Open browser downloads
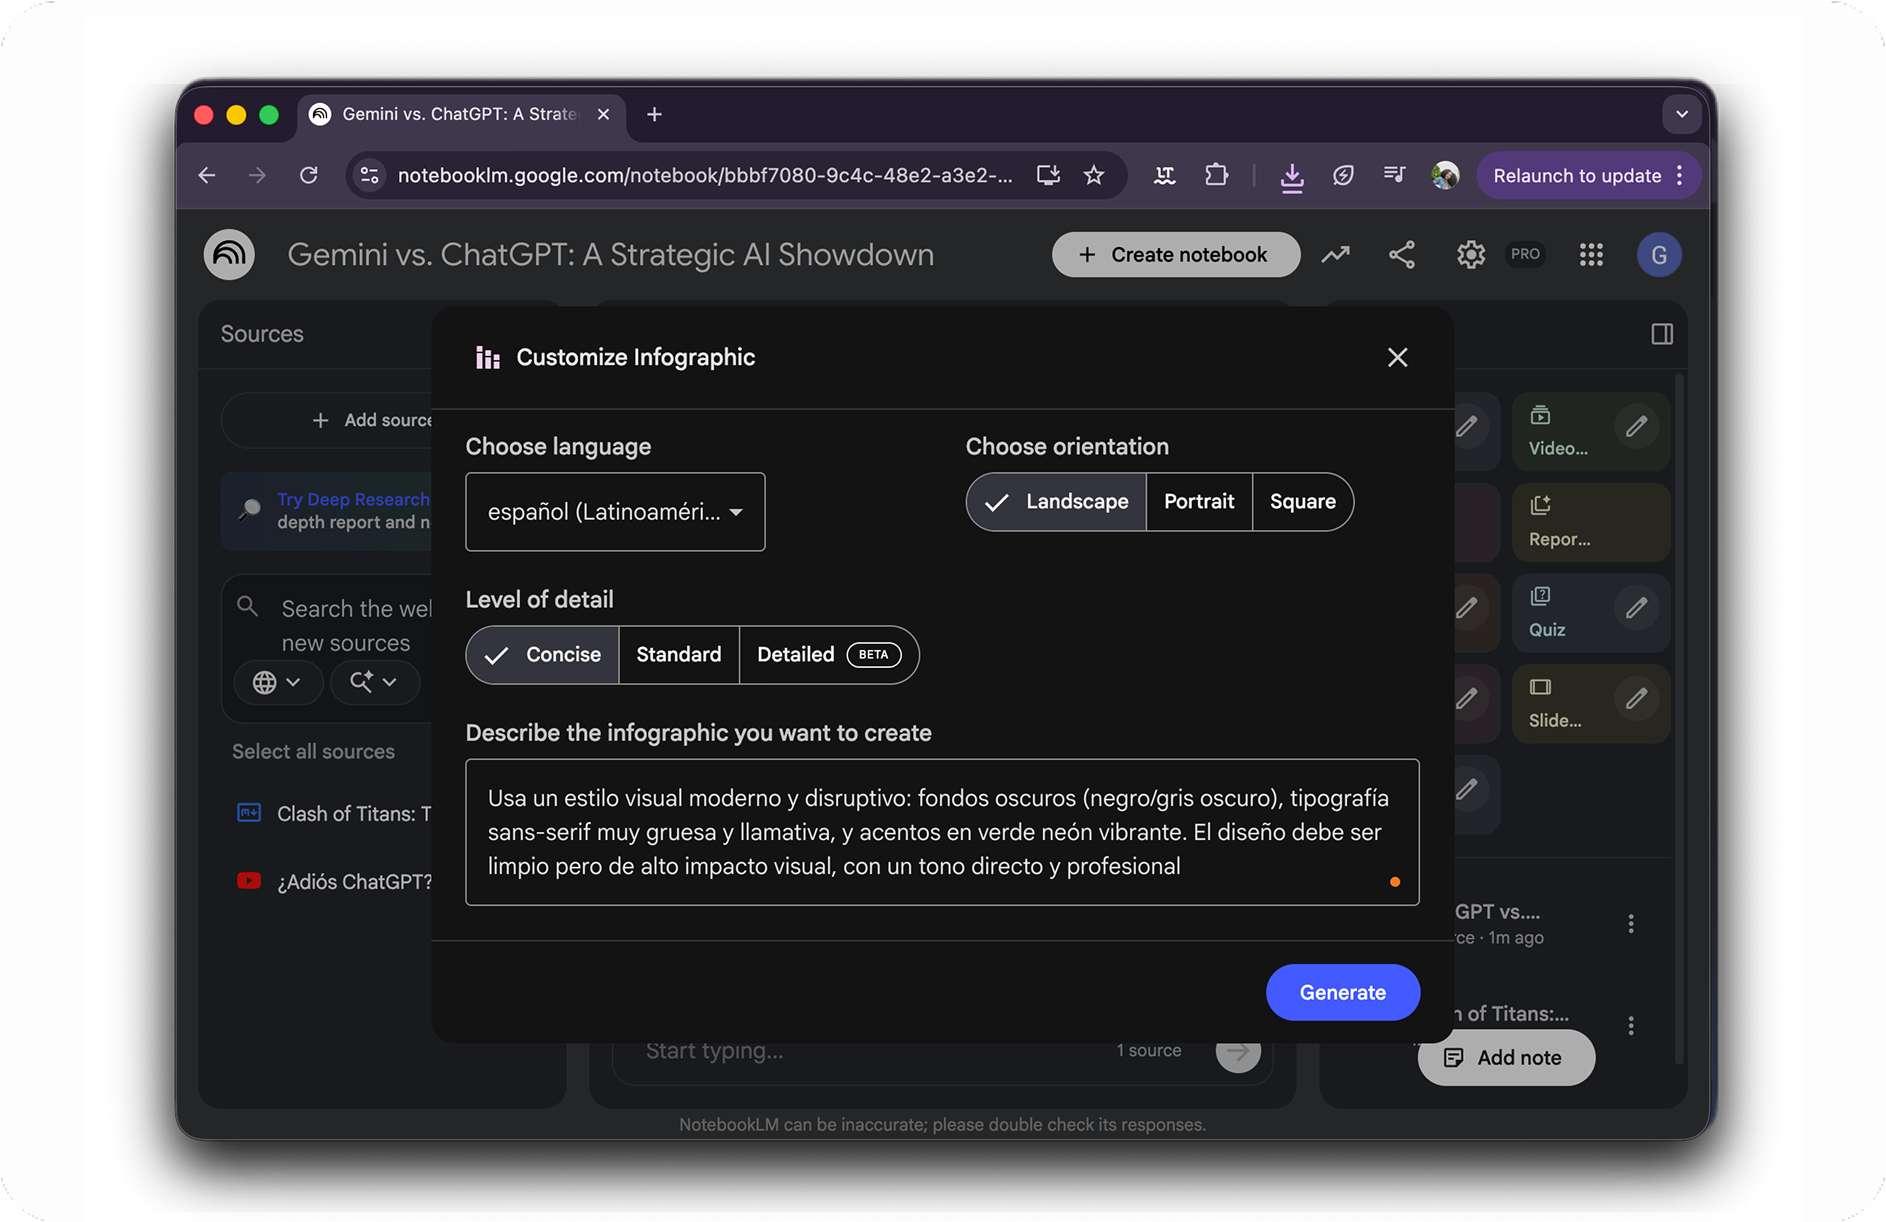 pos(1292,177)
